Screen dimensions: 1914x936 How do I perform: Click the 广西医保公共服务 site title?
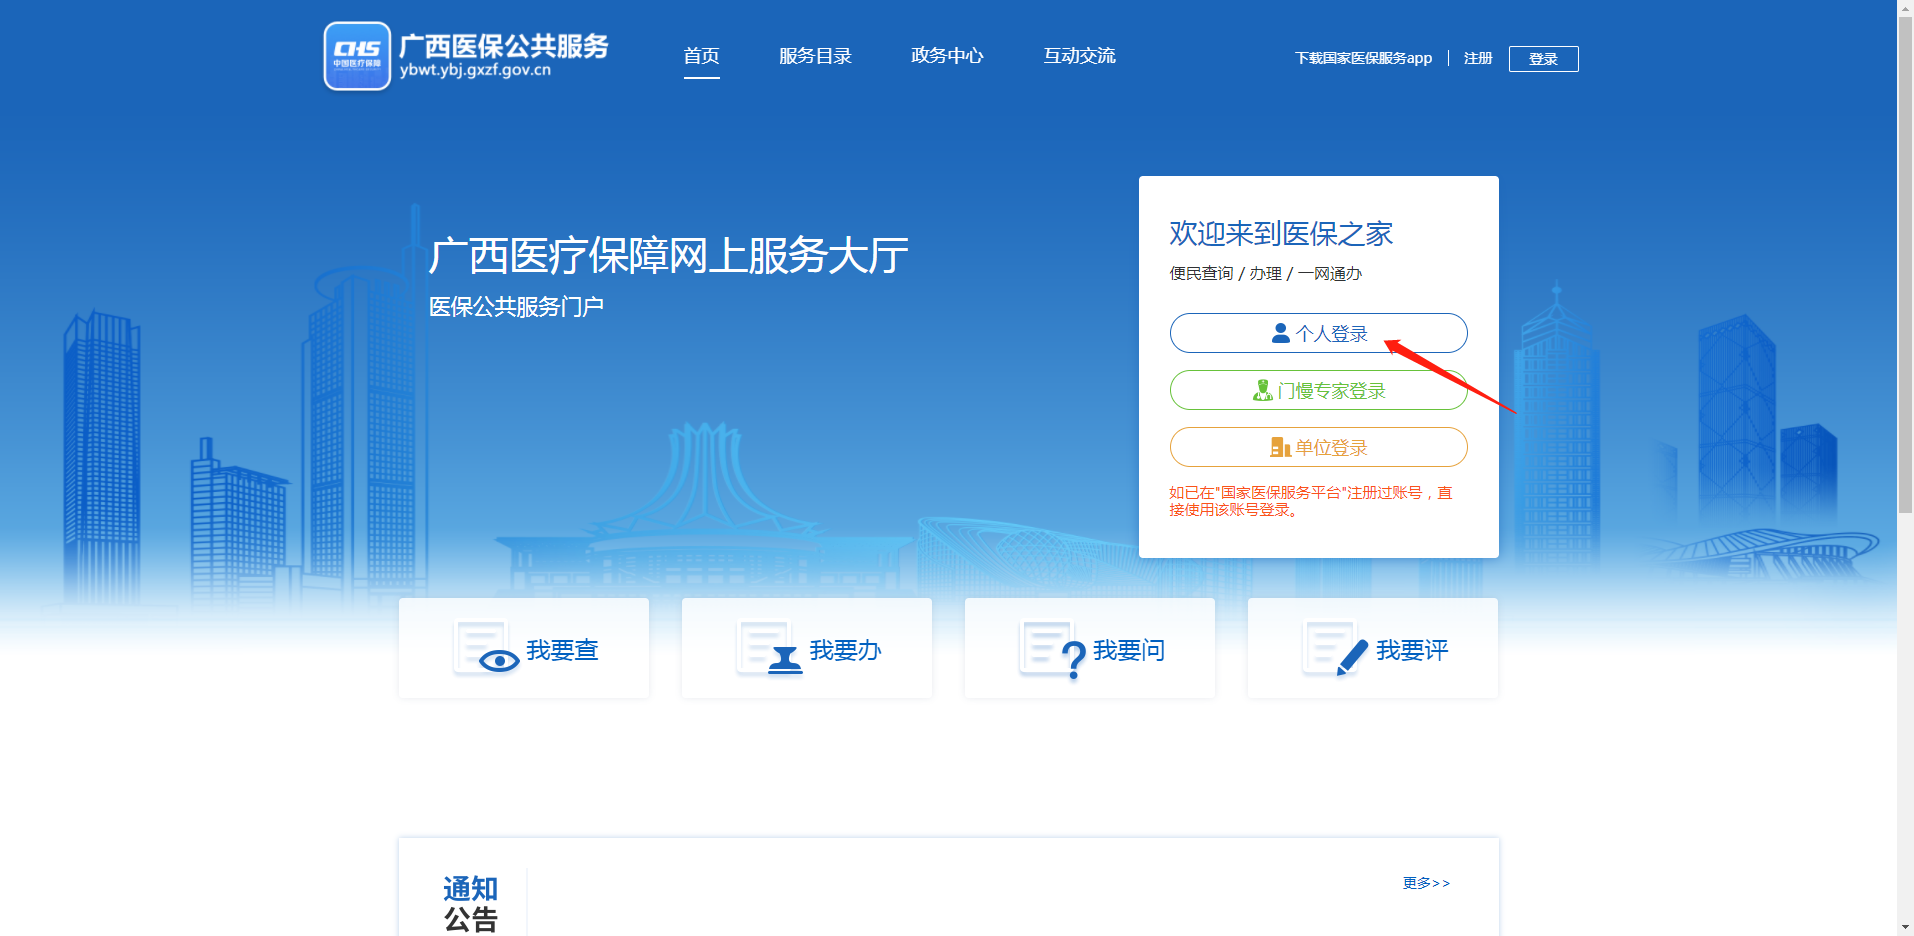[503, 46]
